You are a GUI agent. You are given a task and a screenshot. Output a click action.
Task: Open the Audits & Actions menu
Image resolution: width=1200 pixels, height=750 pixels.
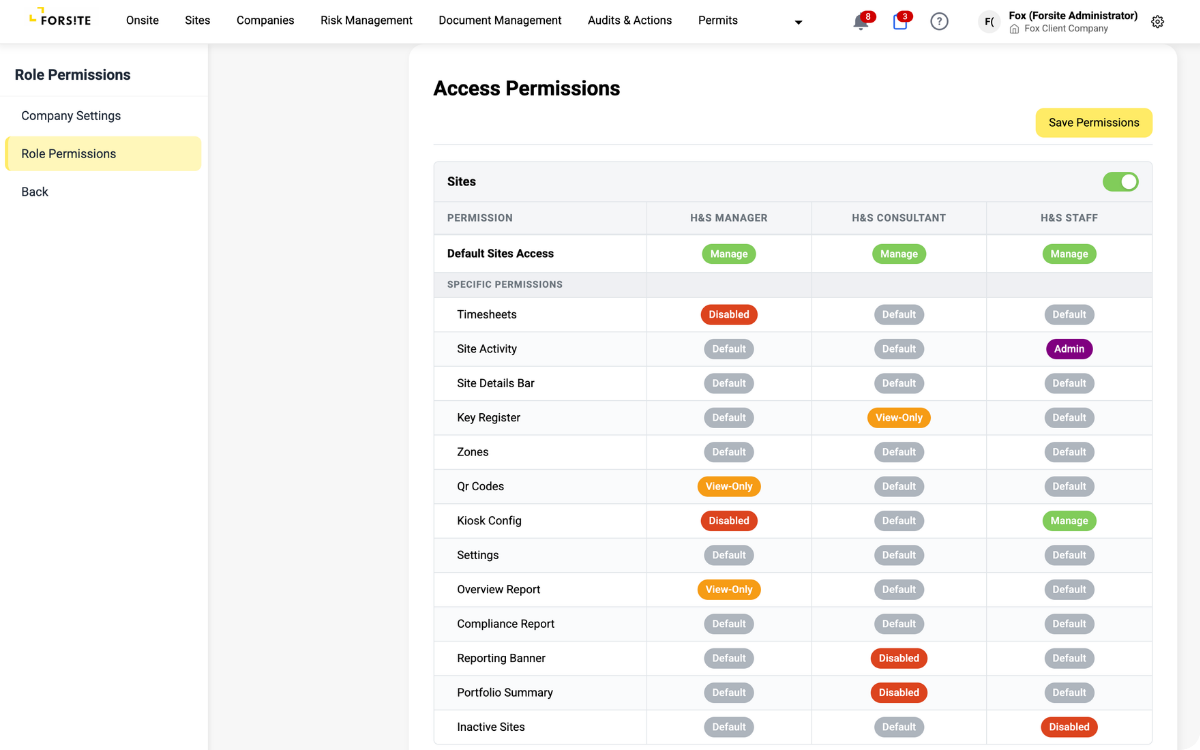click(630, 20)
